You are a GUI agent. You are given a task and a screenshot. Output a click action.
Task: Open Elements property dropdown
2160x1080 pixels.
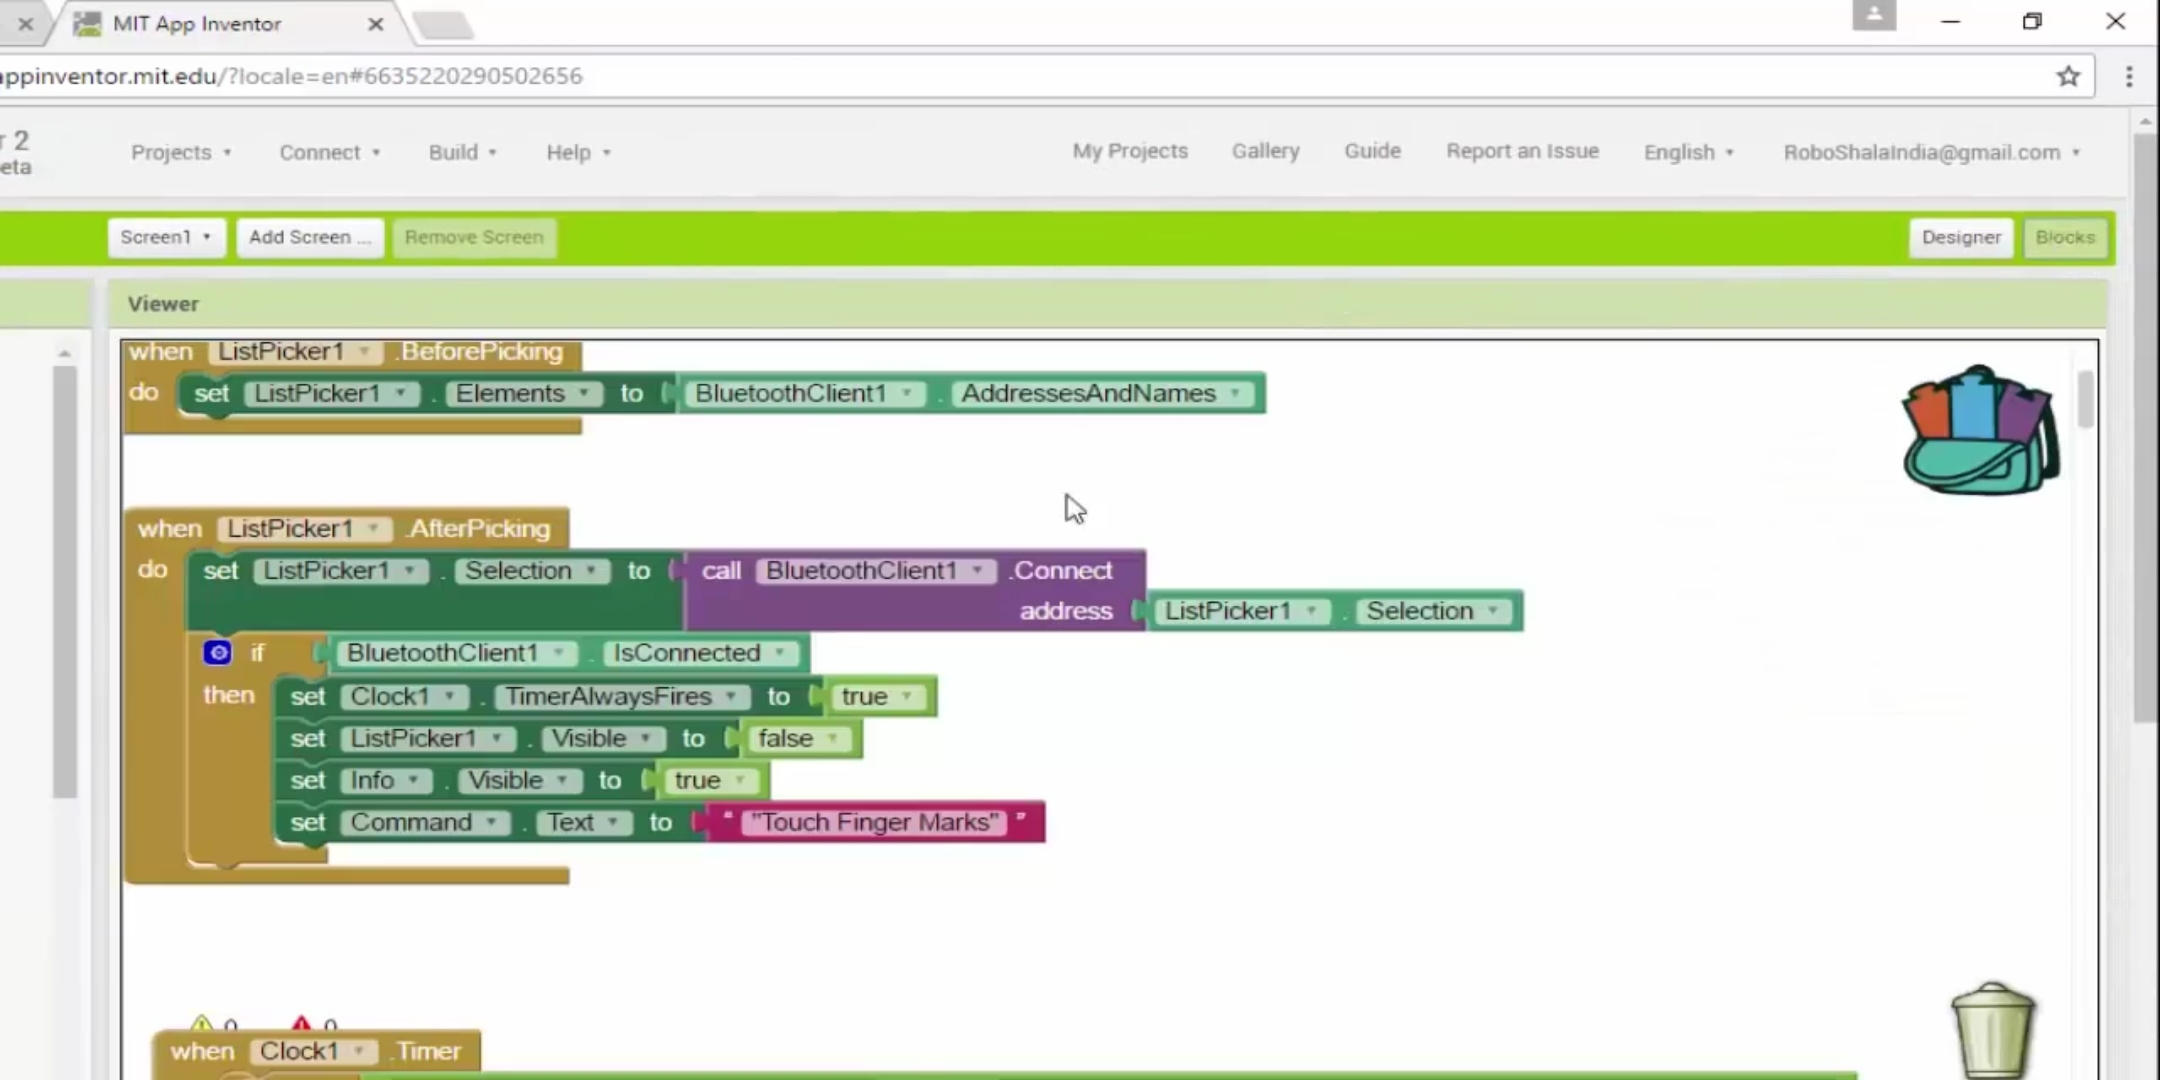tap(523, 394)
